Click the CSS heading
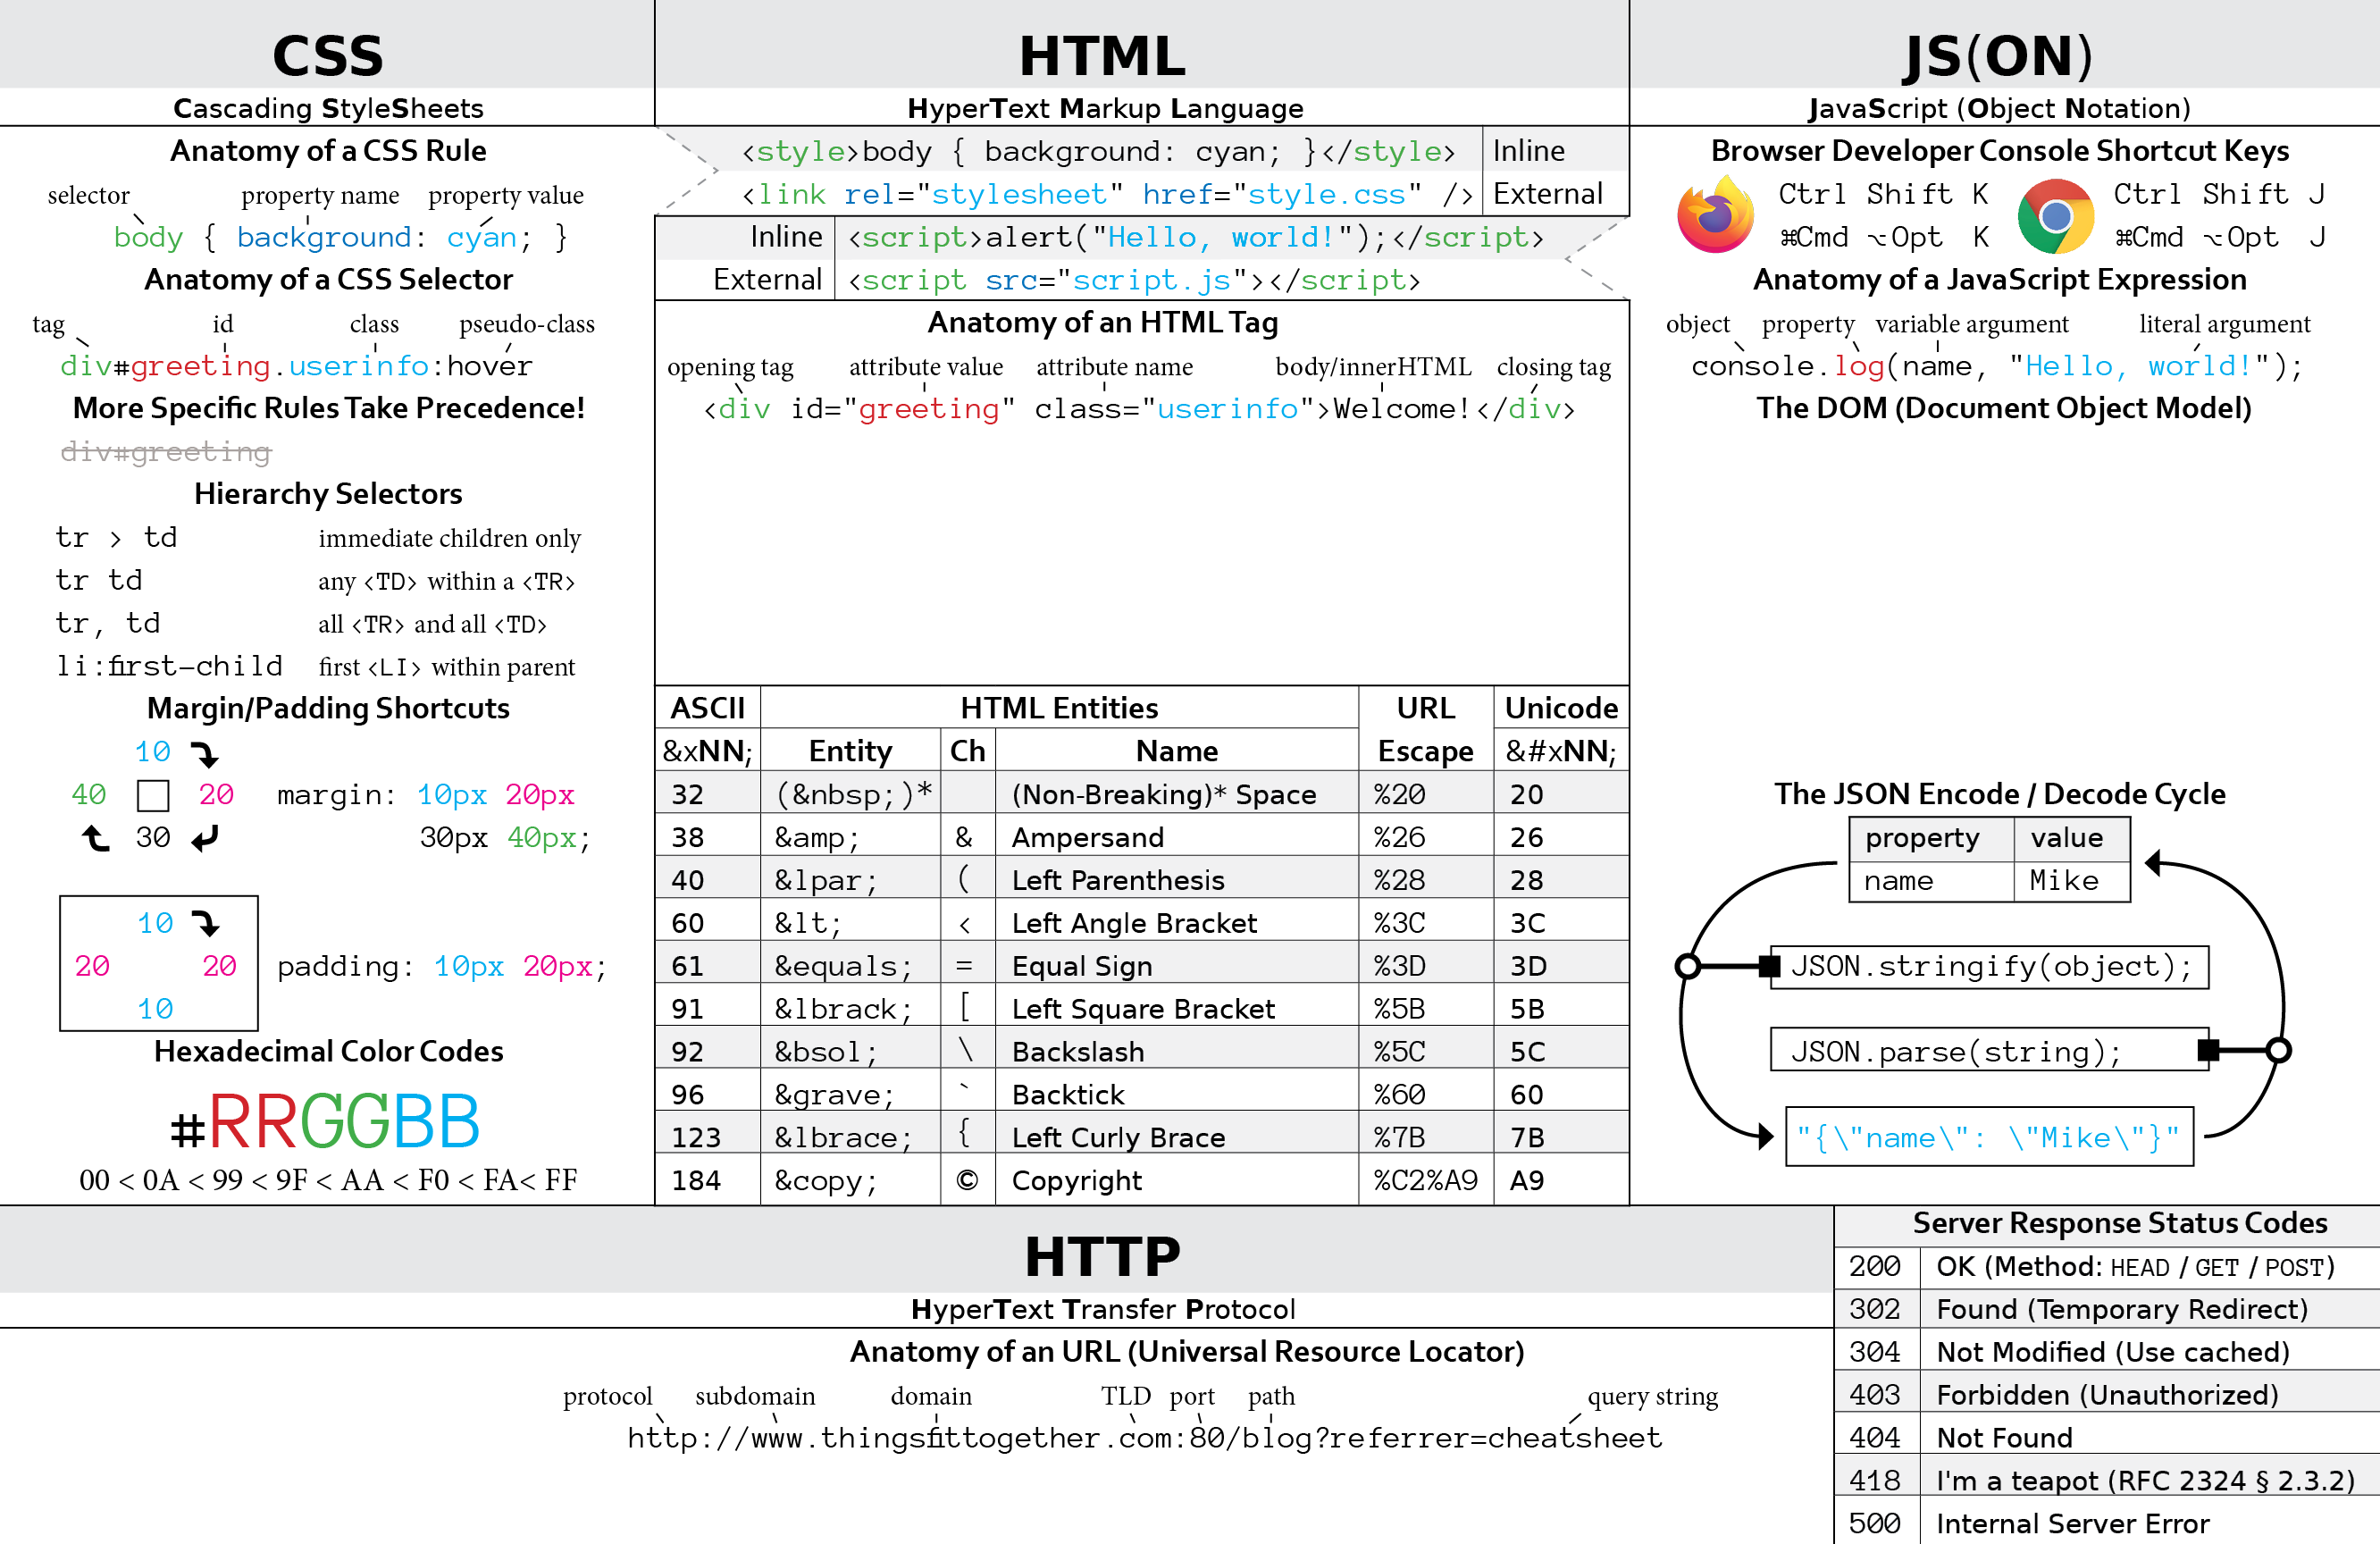Image resolution: width=2380 pixels, height=1544 pixels. pyautogui.click(x=328, y=56)
